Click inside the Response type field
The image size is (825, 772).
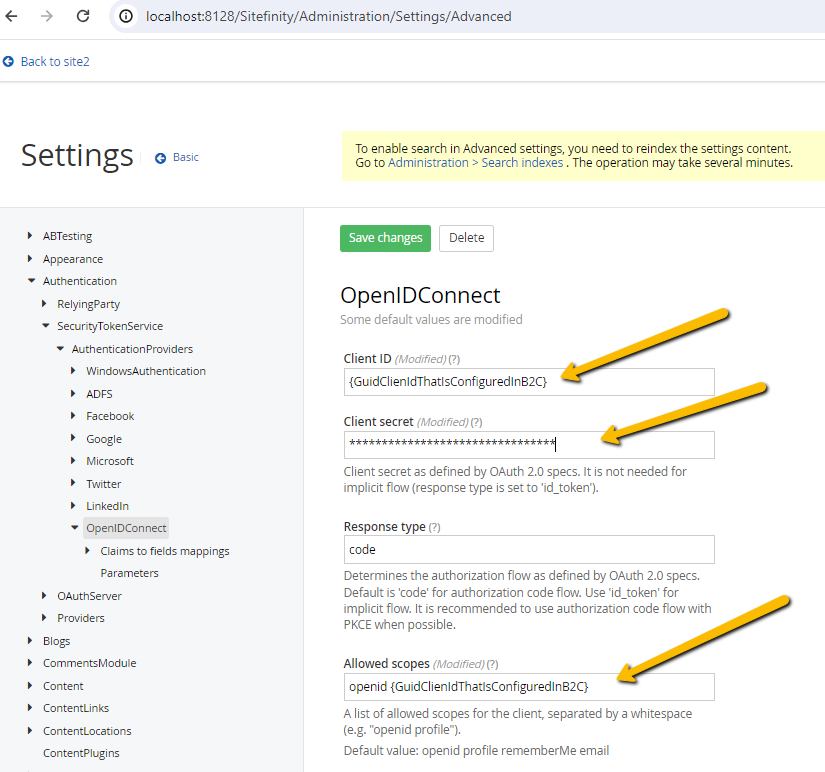(527, 549)
